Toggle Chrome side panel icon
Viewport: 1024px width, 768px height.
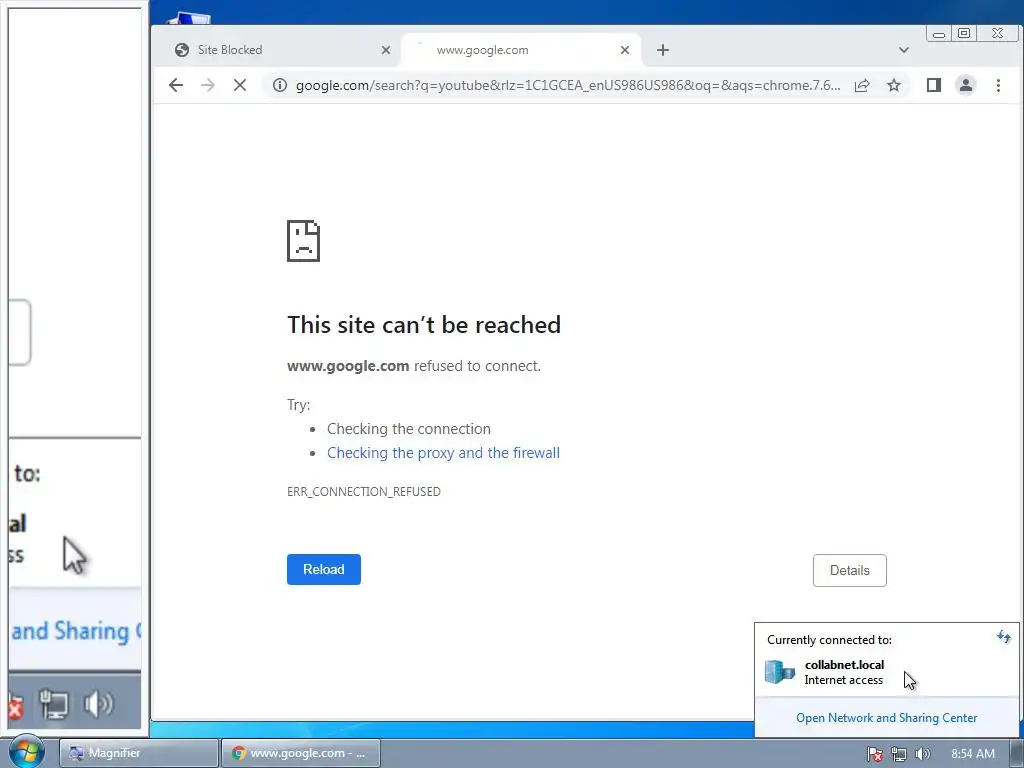tap(934, 85)
